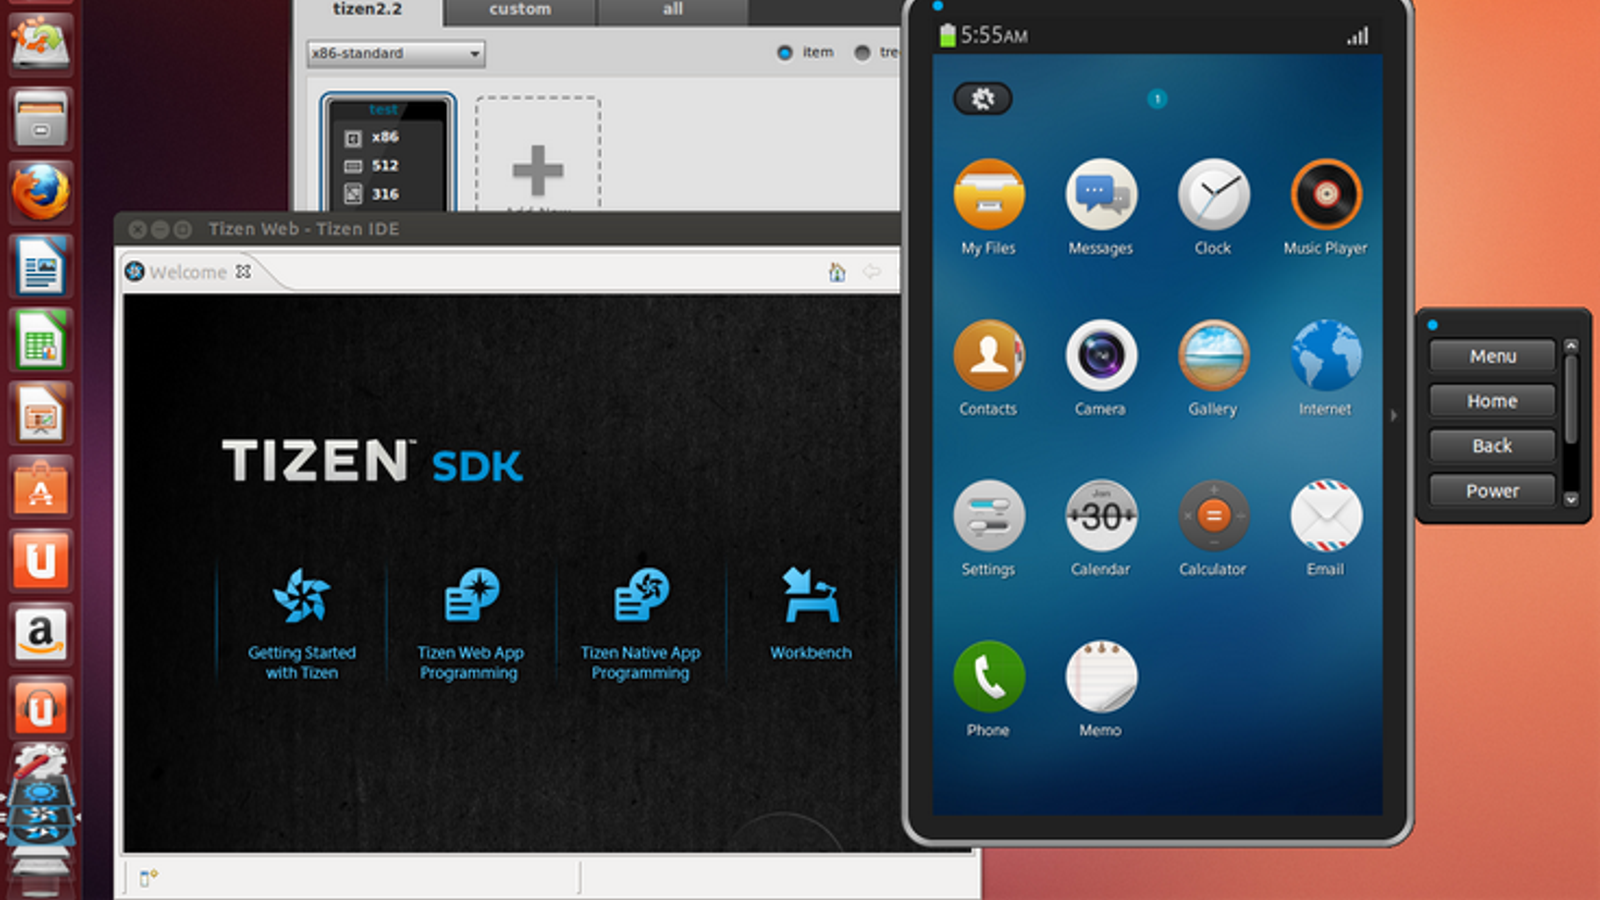Switch to the tizen2.2 tab
The height and width of the screenshot is (900, 1600).
(x=367, y=10)
